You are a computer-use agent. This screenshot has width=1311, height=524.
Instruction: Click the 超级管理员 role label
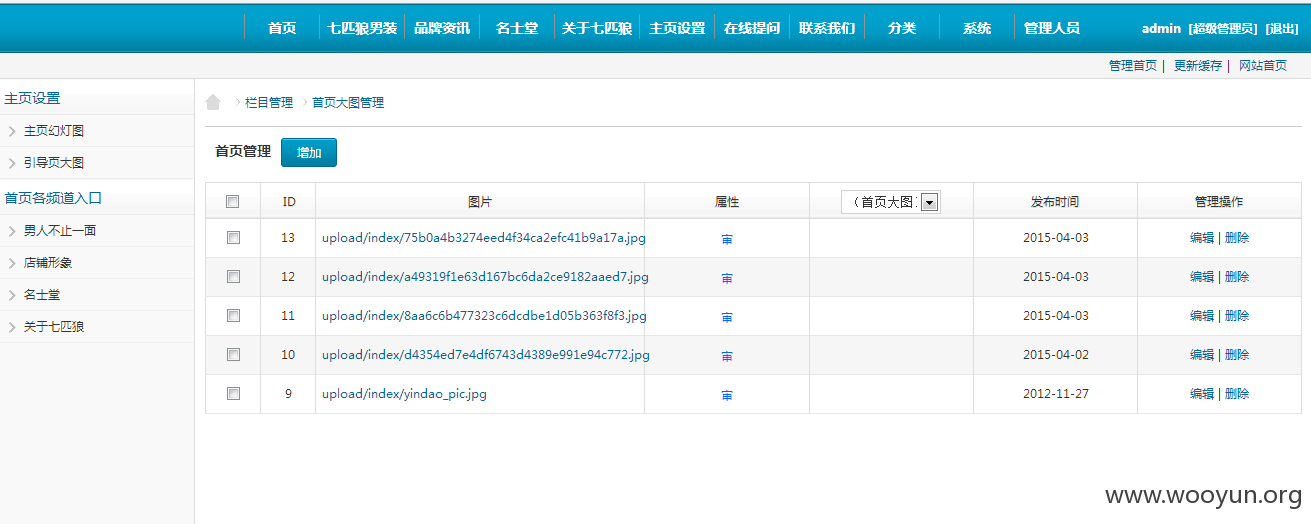1223,29
